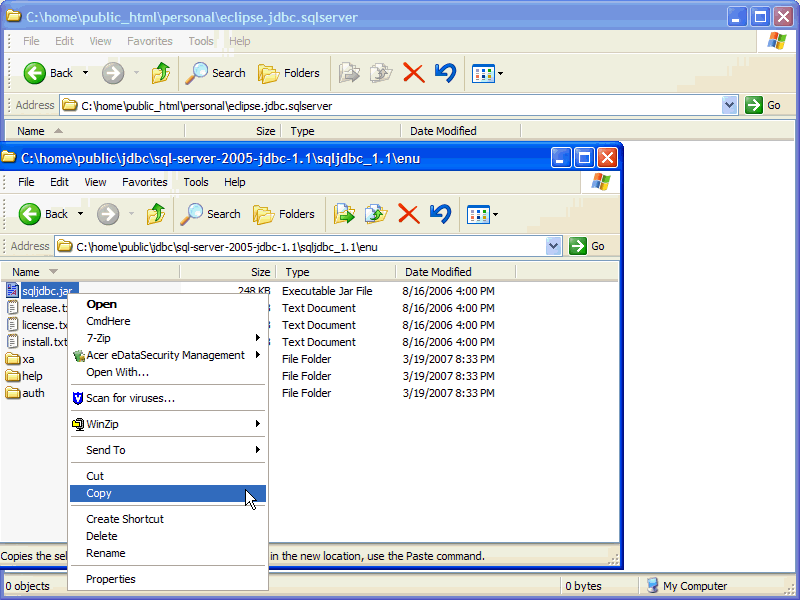The image size is (800, 600).
Task: Click the Date Modified column header in front window
Action: (x=437, y=272)
